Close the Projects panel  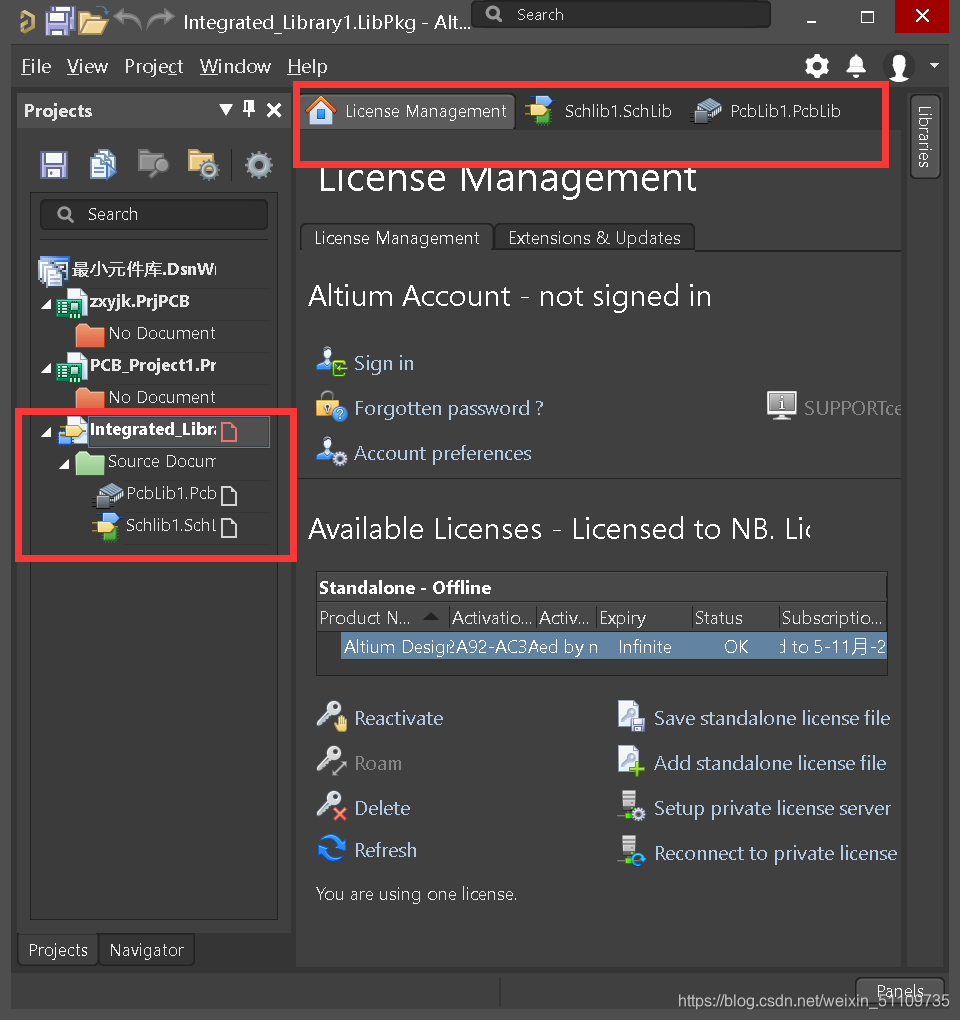click(x=274, y=110)
